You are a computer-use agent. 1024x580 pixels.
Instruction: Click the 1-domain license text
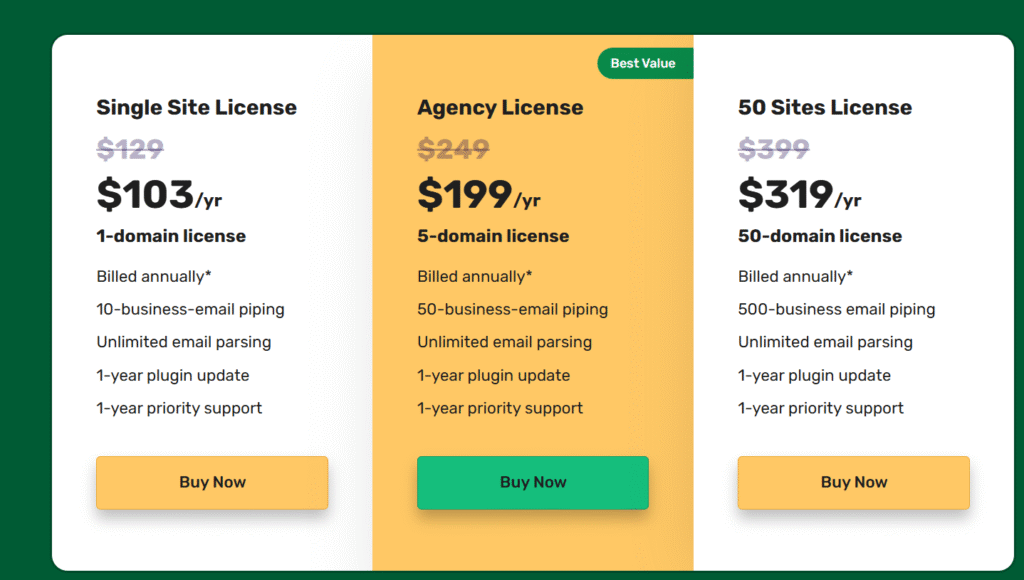point(171,236)
